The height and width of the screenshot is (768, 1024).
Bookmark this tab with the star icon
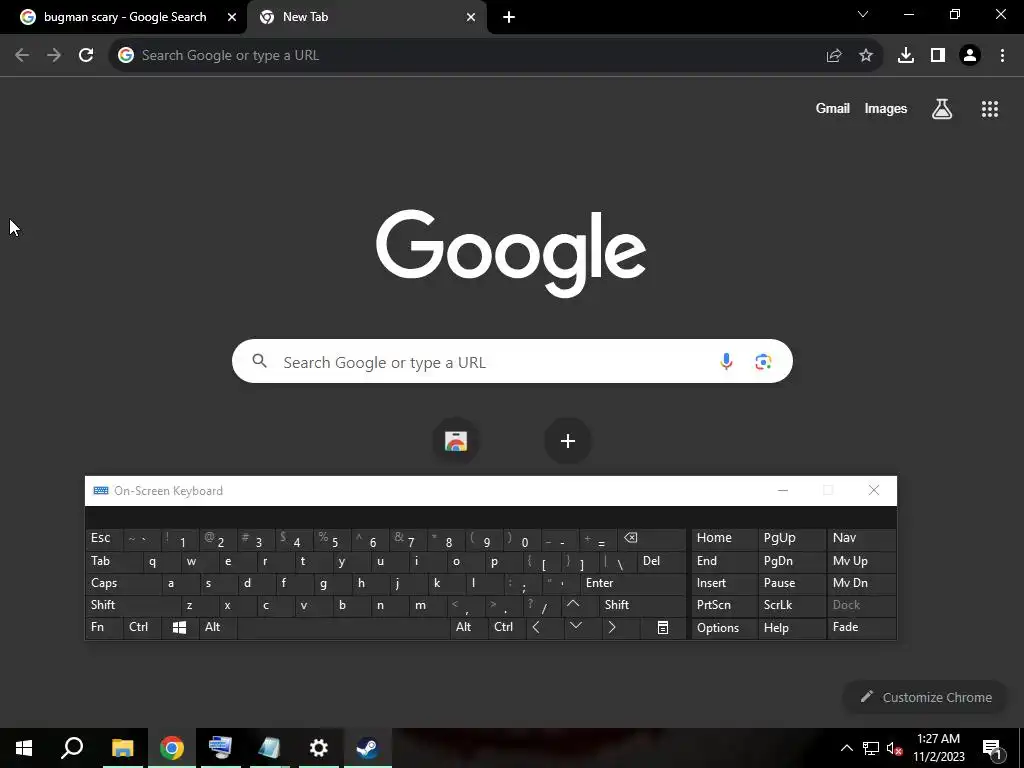point(866,56)
